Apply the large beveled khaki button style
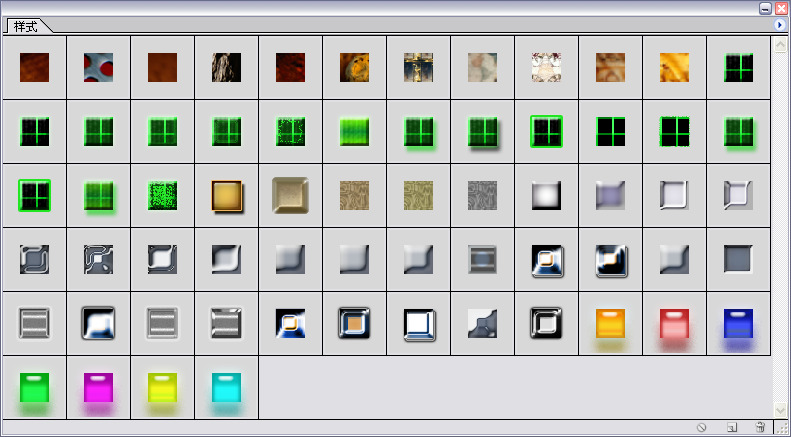Viewport: 791px width, 437px height. pyautogui.click(x=291, y=196)
